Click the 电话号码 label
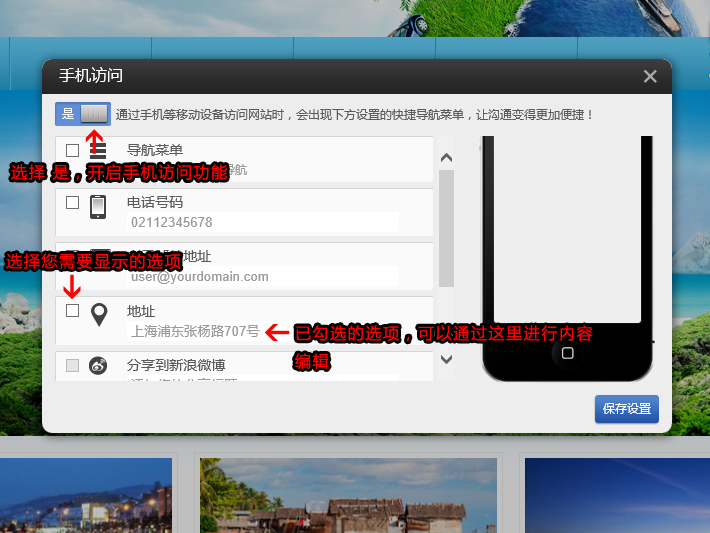 tap(155, 202)
